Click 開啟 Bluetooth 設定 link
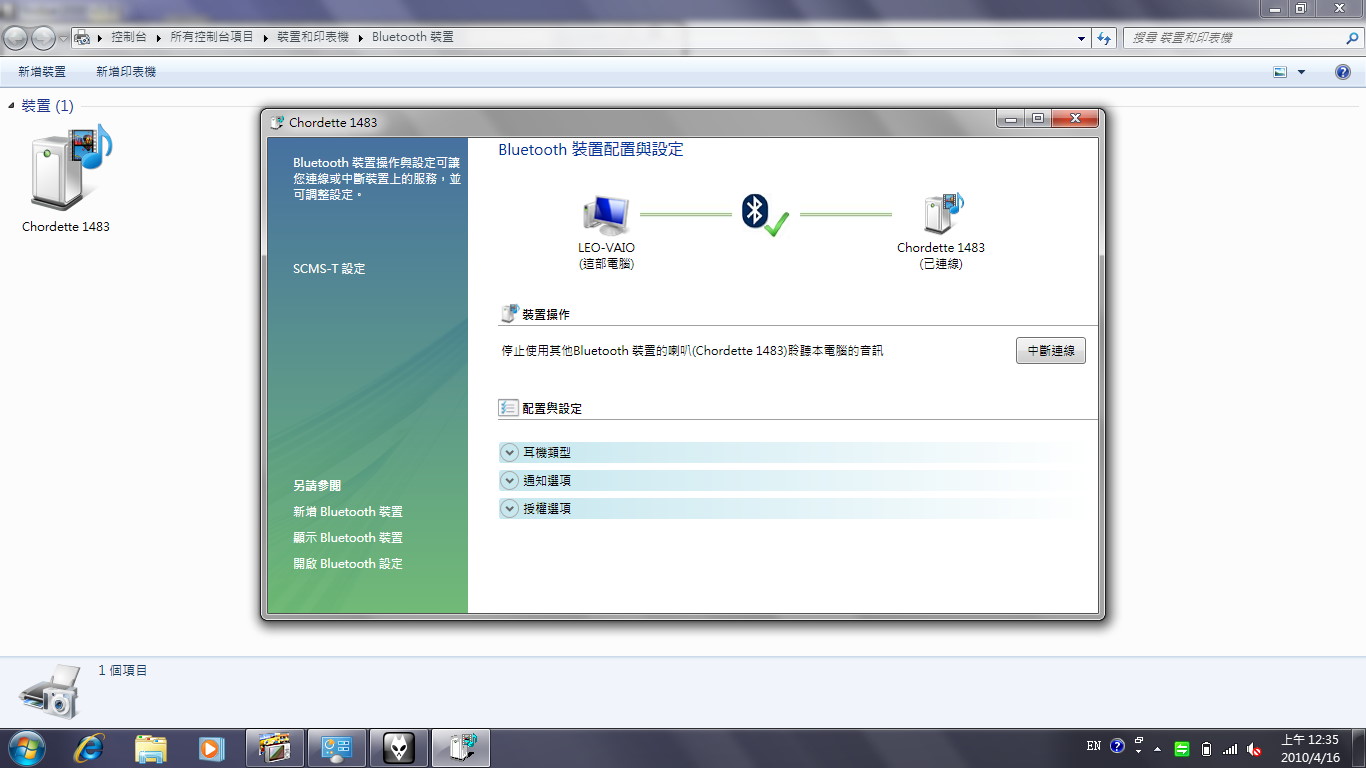1366x768 pixels. [348, 564]
